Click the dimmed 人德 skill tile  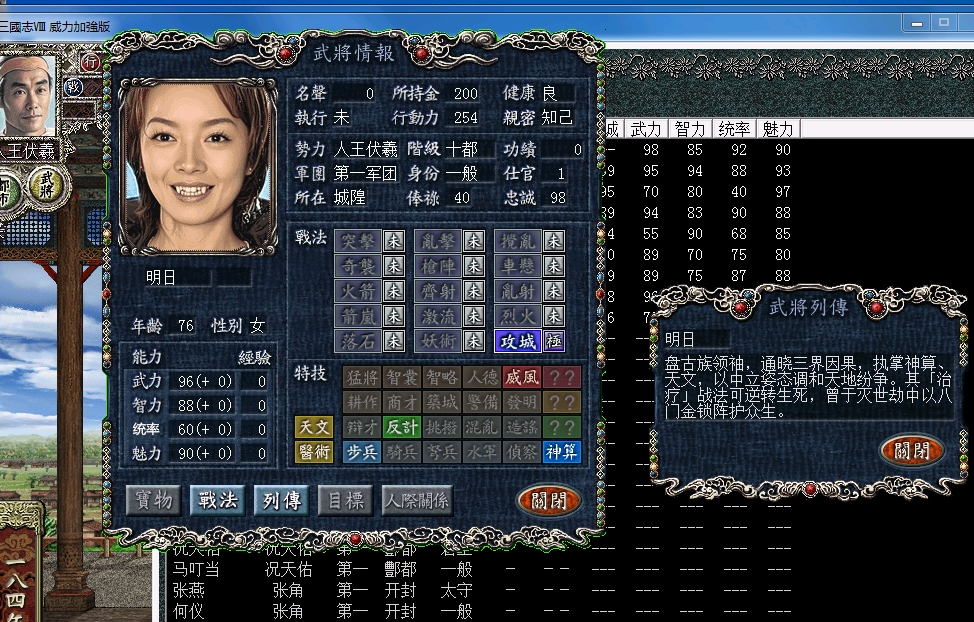pyautogui.click(x=482, y=377)
